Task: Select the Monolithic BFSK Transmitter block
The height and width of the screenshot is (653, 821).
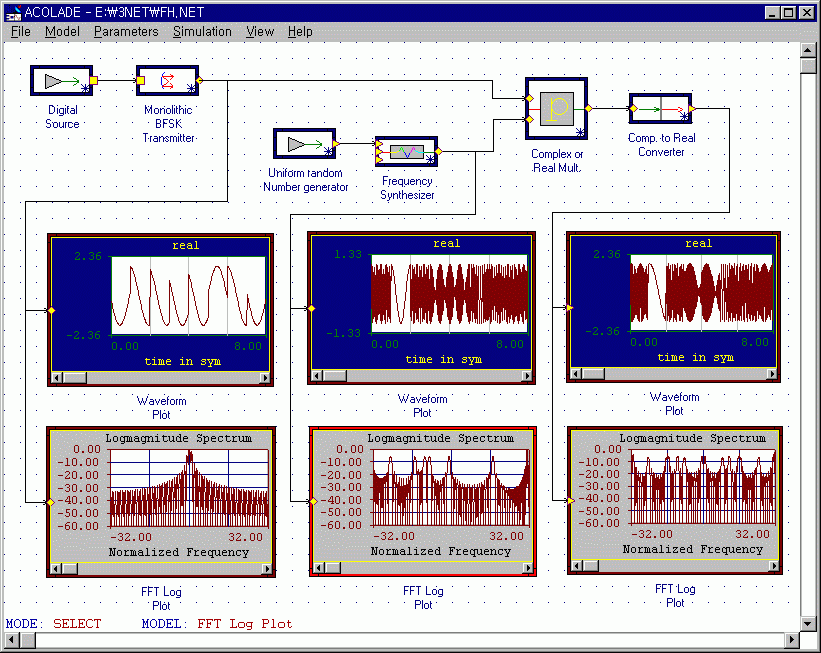Action: tap(168, 81)
